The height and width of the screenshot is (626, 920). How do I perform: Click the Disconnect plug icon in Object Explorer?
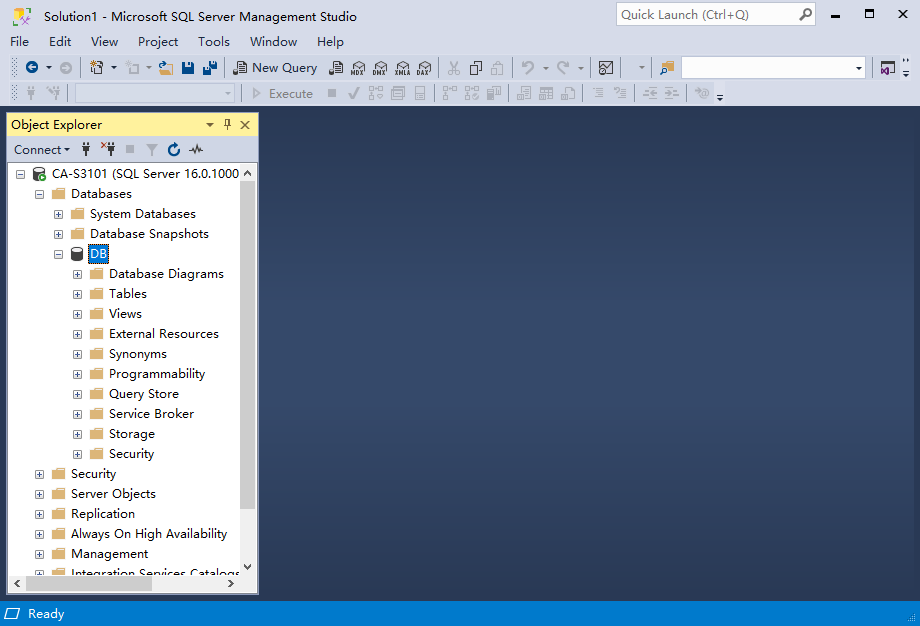[x=108, y=150]
